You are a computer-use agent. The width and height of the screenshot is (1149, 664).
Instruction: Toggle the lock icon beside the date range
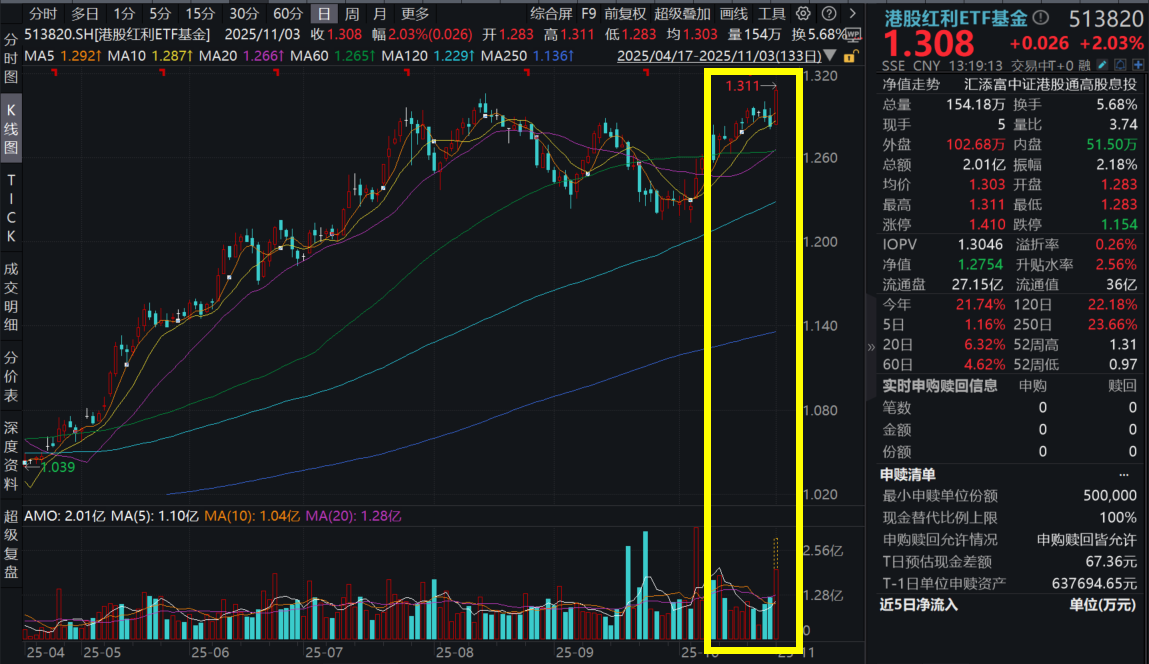849,56
